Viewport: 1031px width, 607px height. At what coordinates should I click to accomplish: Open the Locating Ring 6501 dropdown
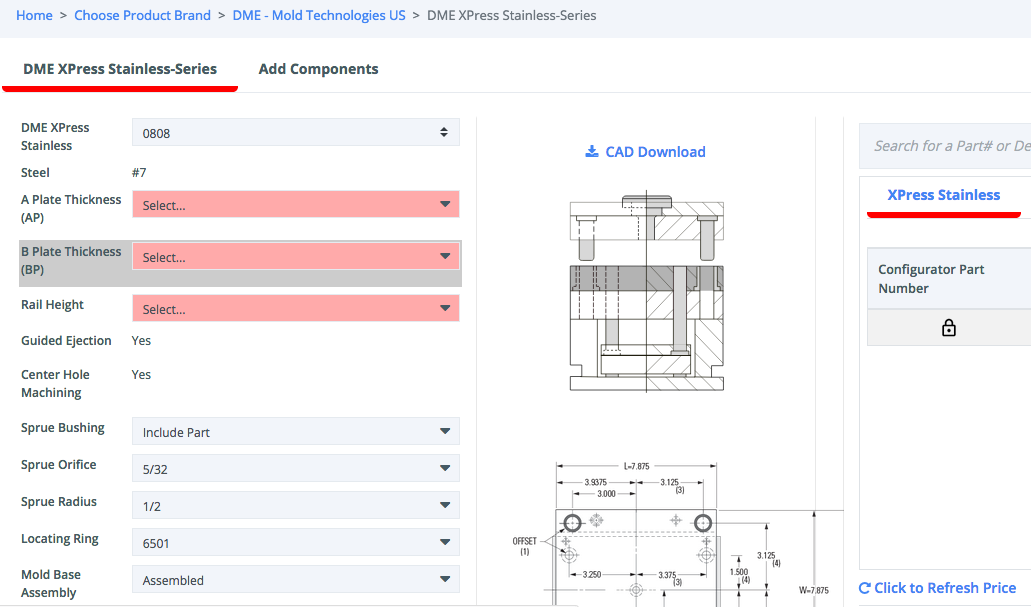[296, 543]
